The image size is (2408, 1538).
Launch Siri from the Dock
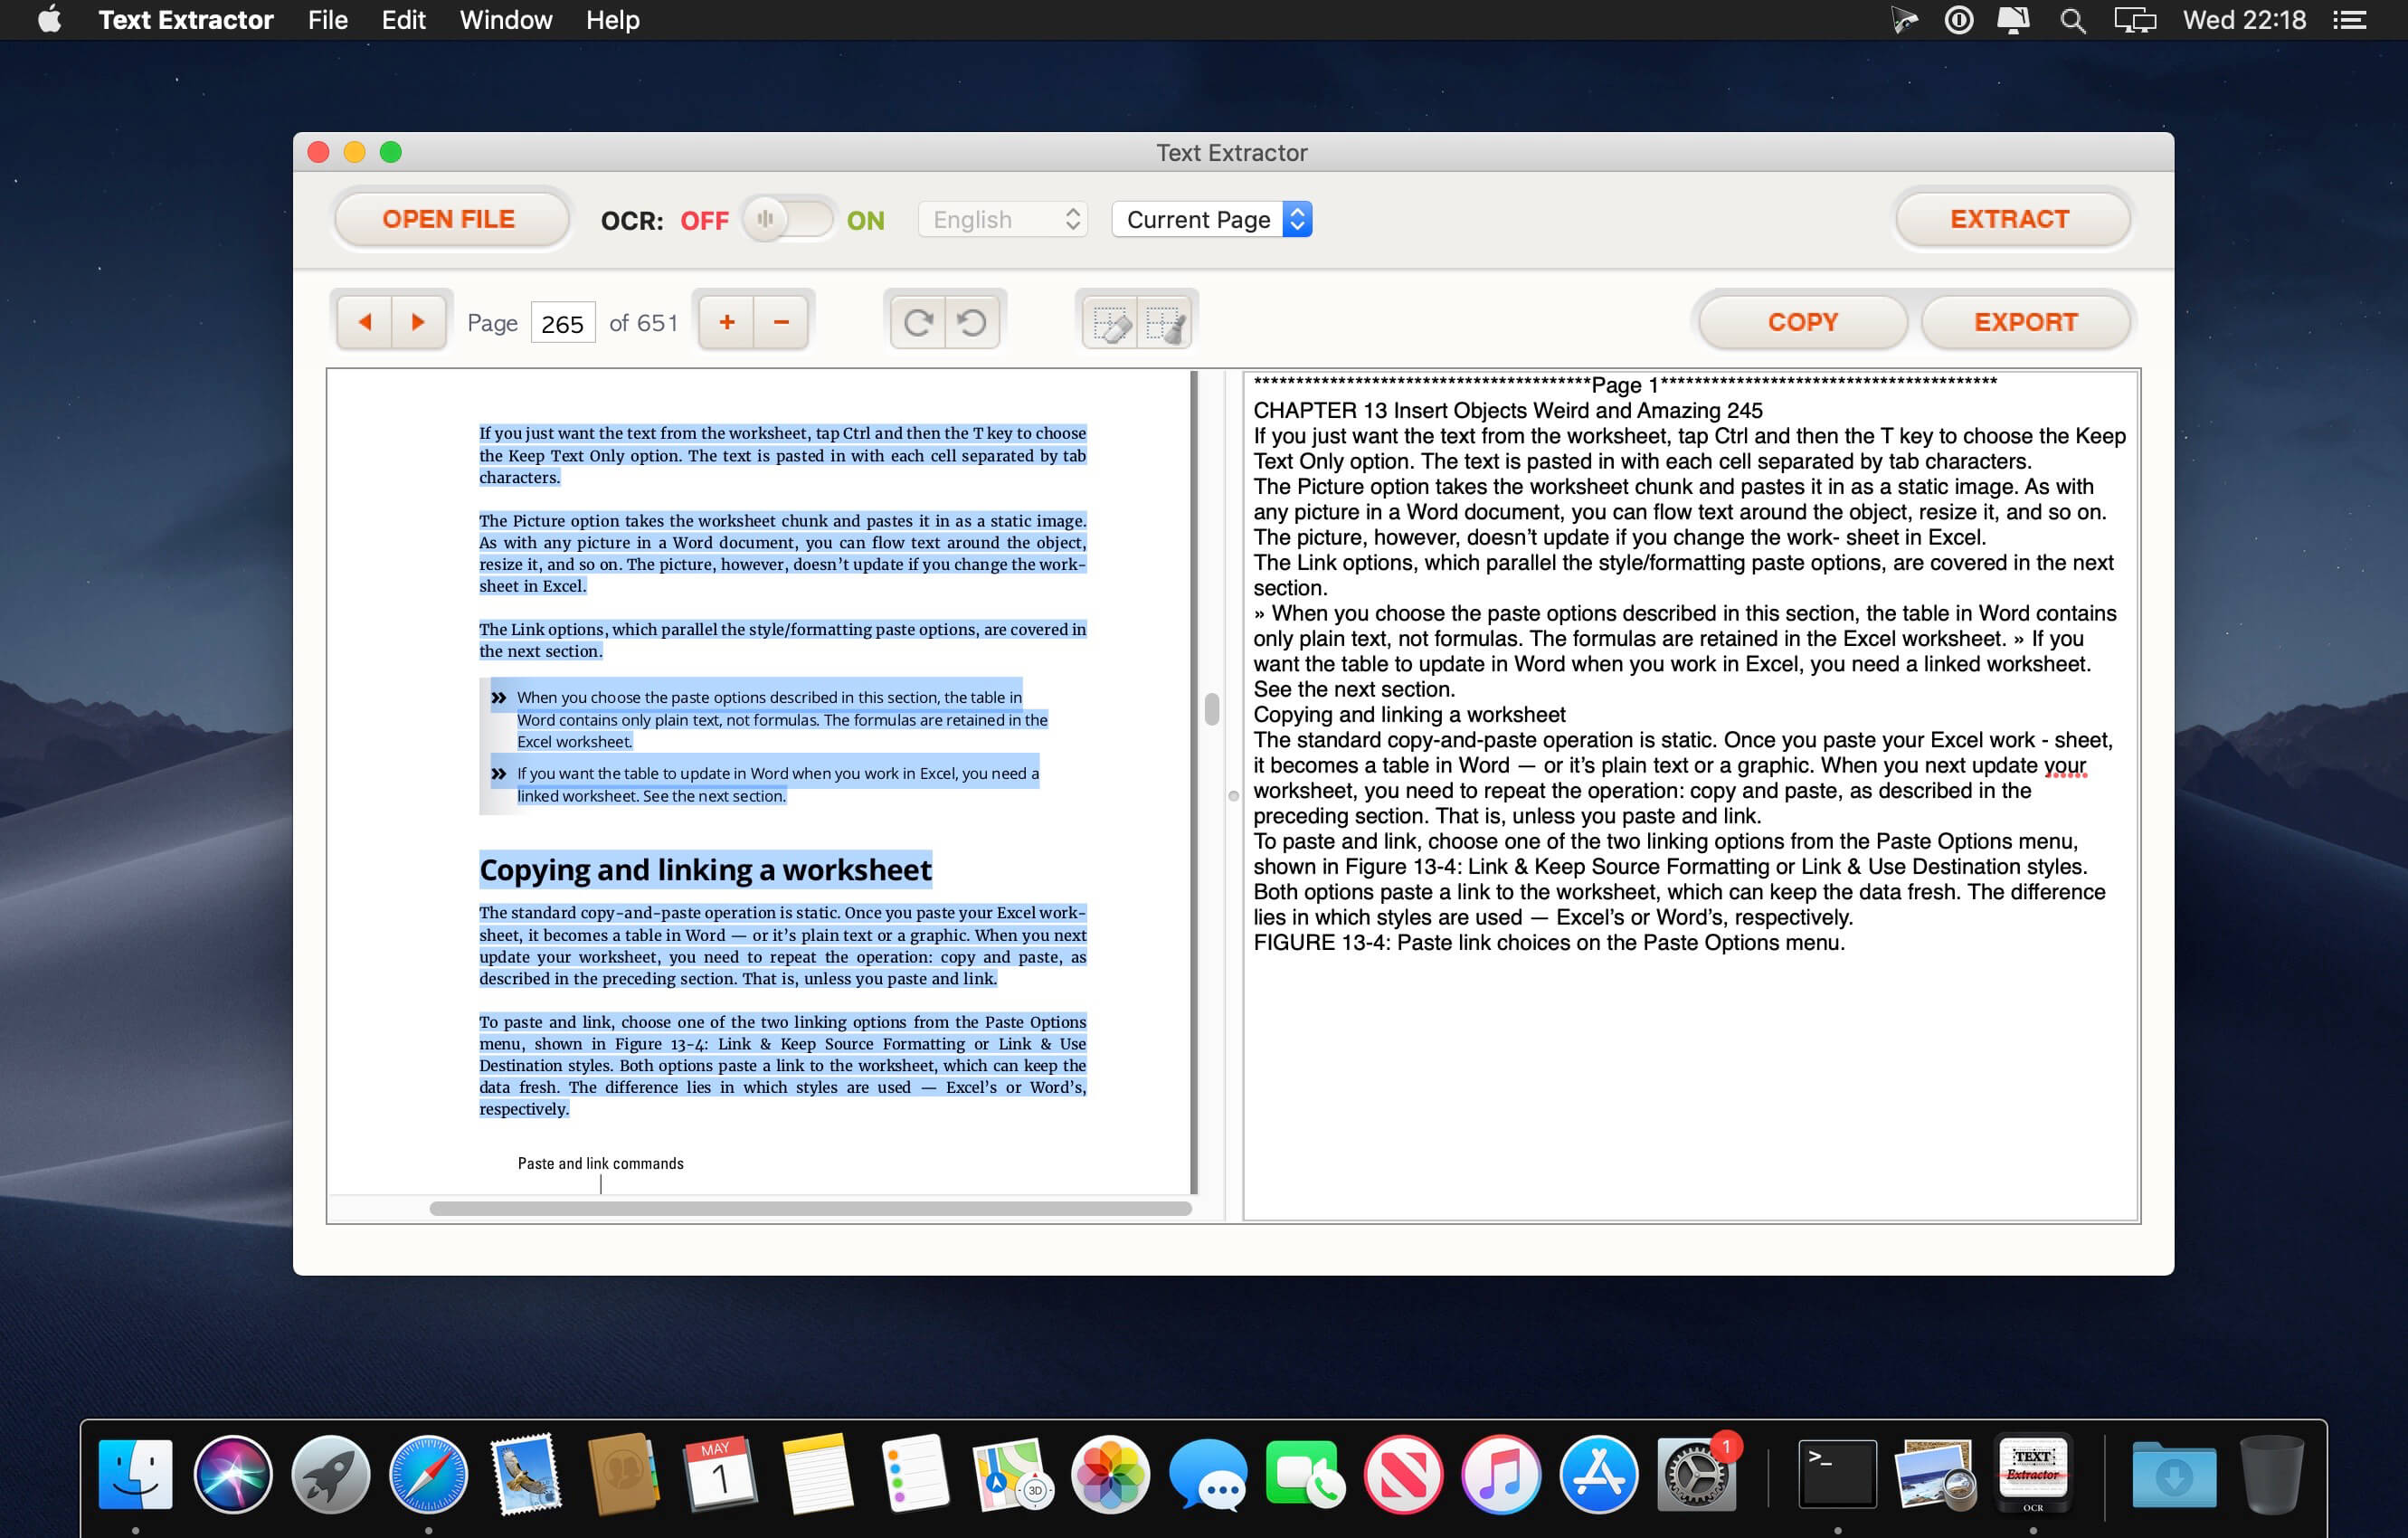[x=233, y=1473]
